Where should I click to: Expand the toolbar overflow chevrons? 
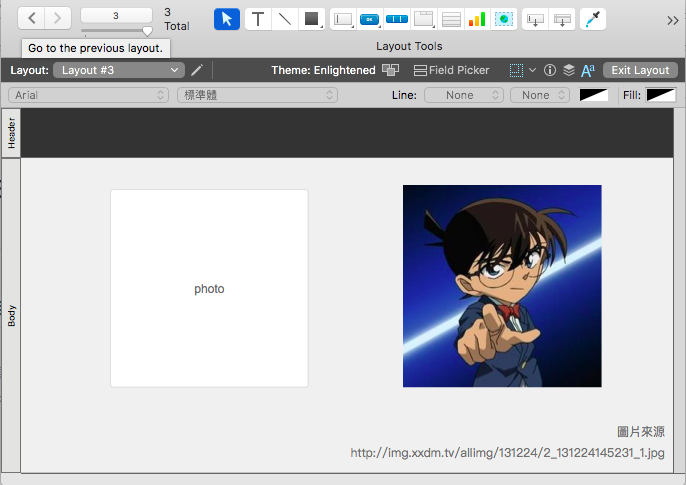673,20
